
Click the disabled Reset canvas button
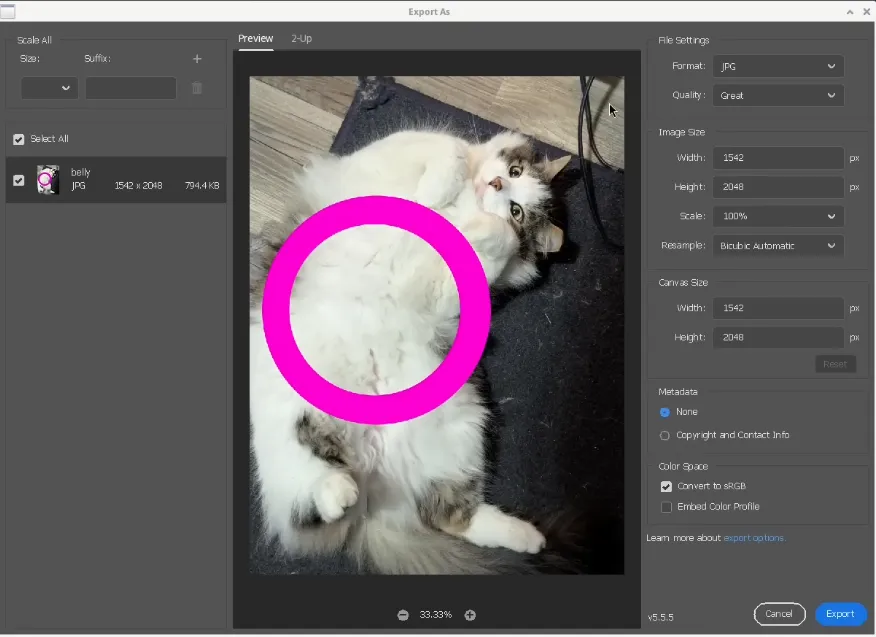[835, 364]
